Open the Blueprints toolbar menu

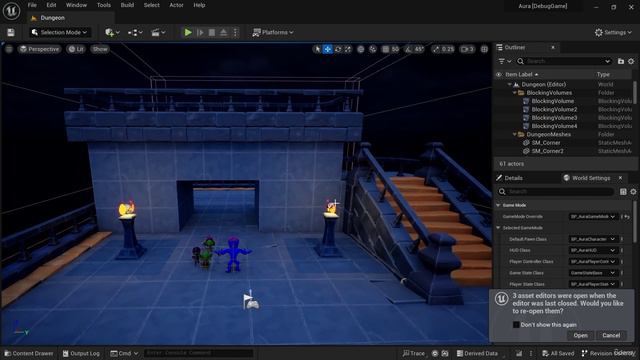(135, 32)
